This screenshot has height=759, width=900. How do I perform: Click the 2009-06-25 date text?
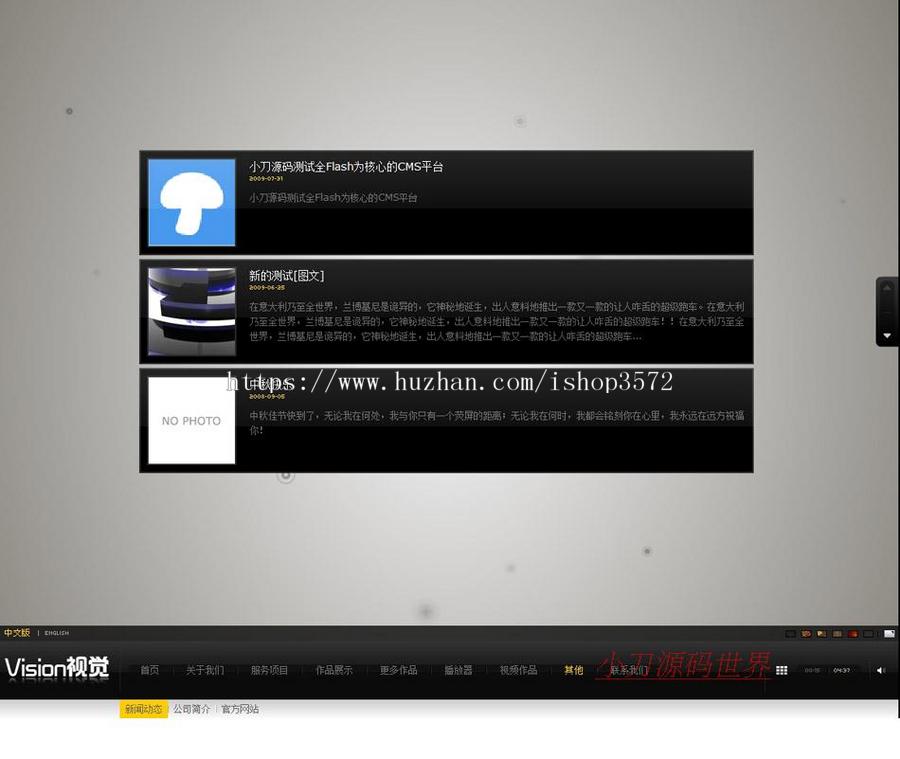(267, 287)
